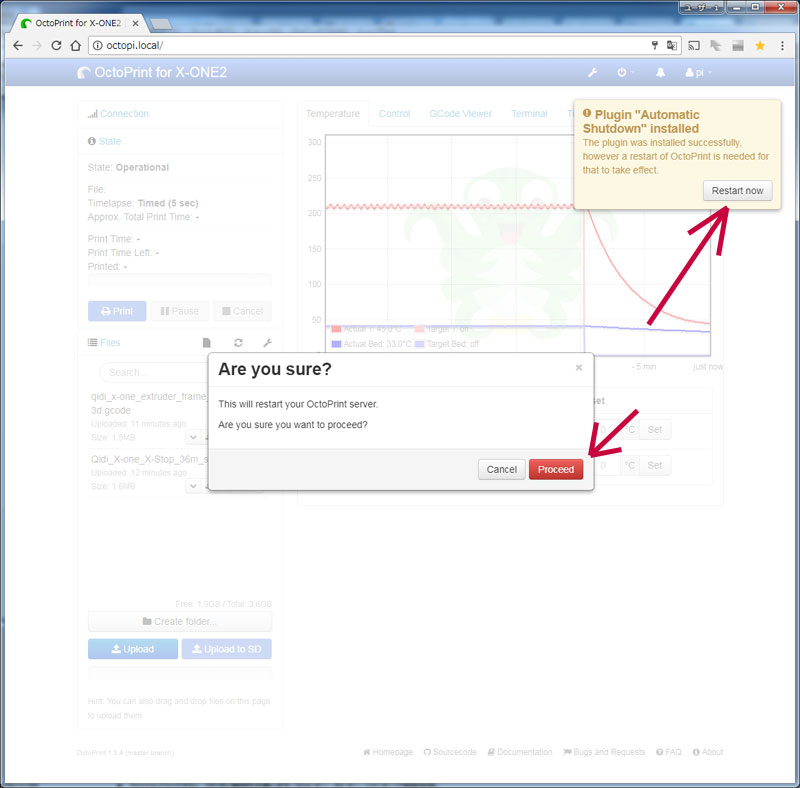
Task: Select the Qidi_X-one_X-Stop_36m file
Action: coord(149,459)
